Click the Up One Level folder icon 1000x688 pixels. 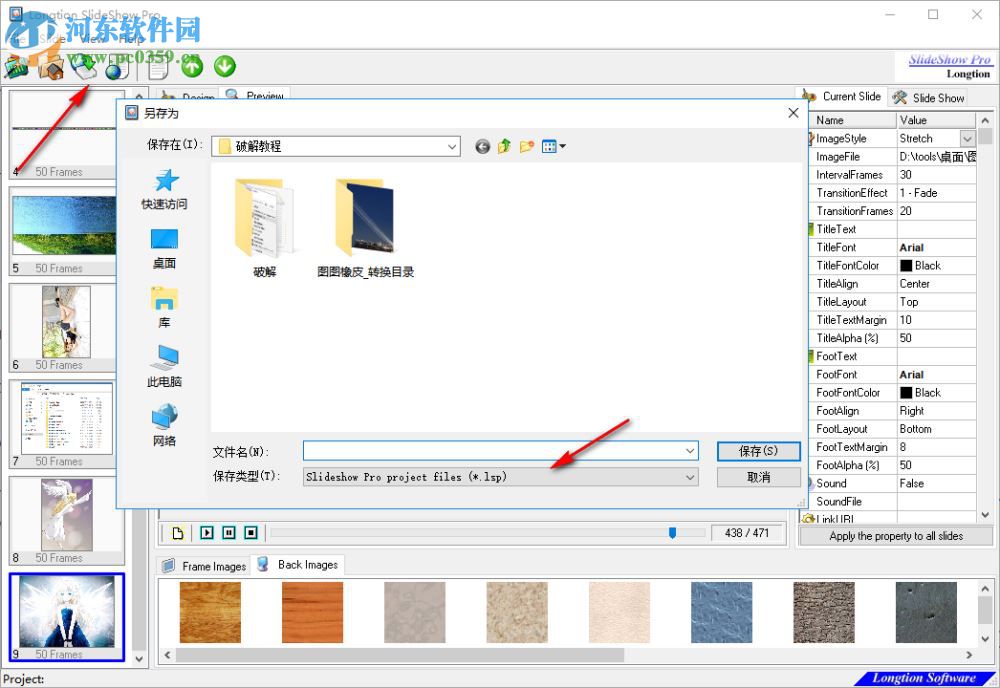click(504, 145)
